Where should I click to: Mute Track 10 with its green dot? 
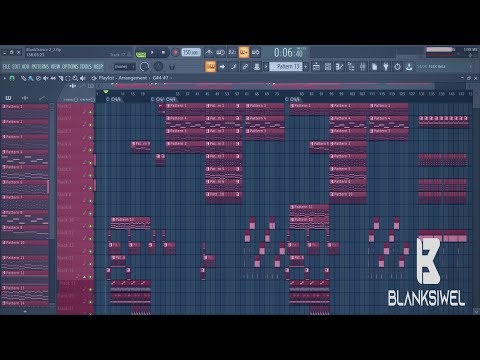[x=90, y=226]
